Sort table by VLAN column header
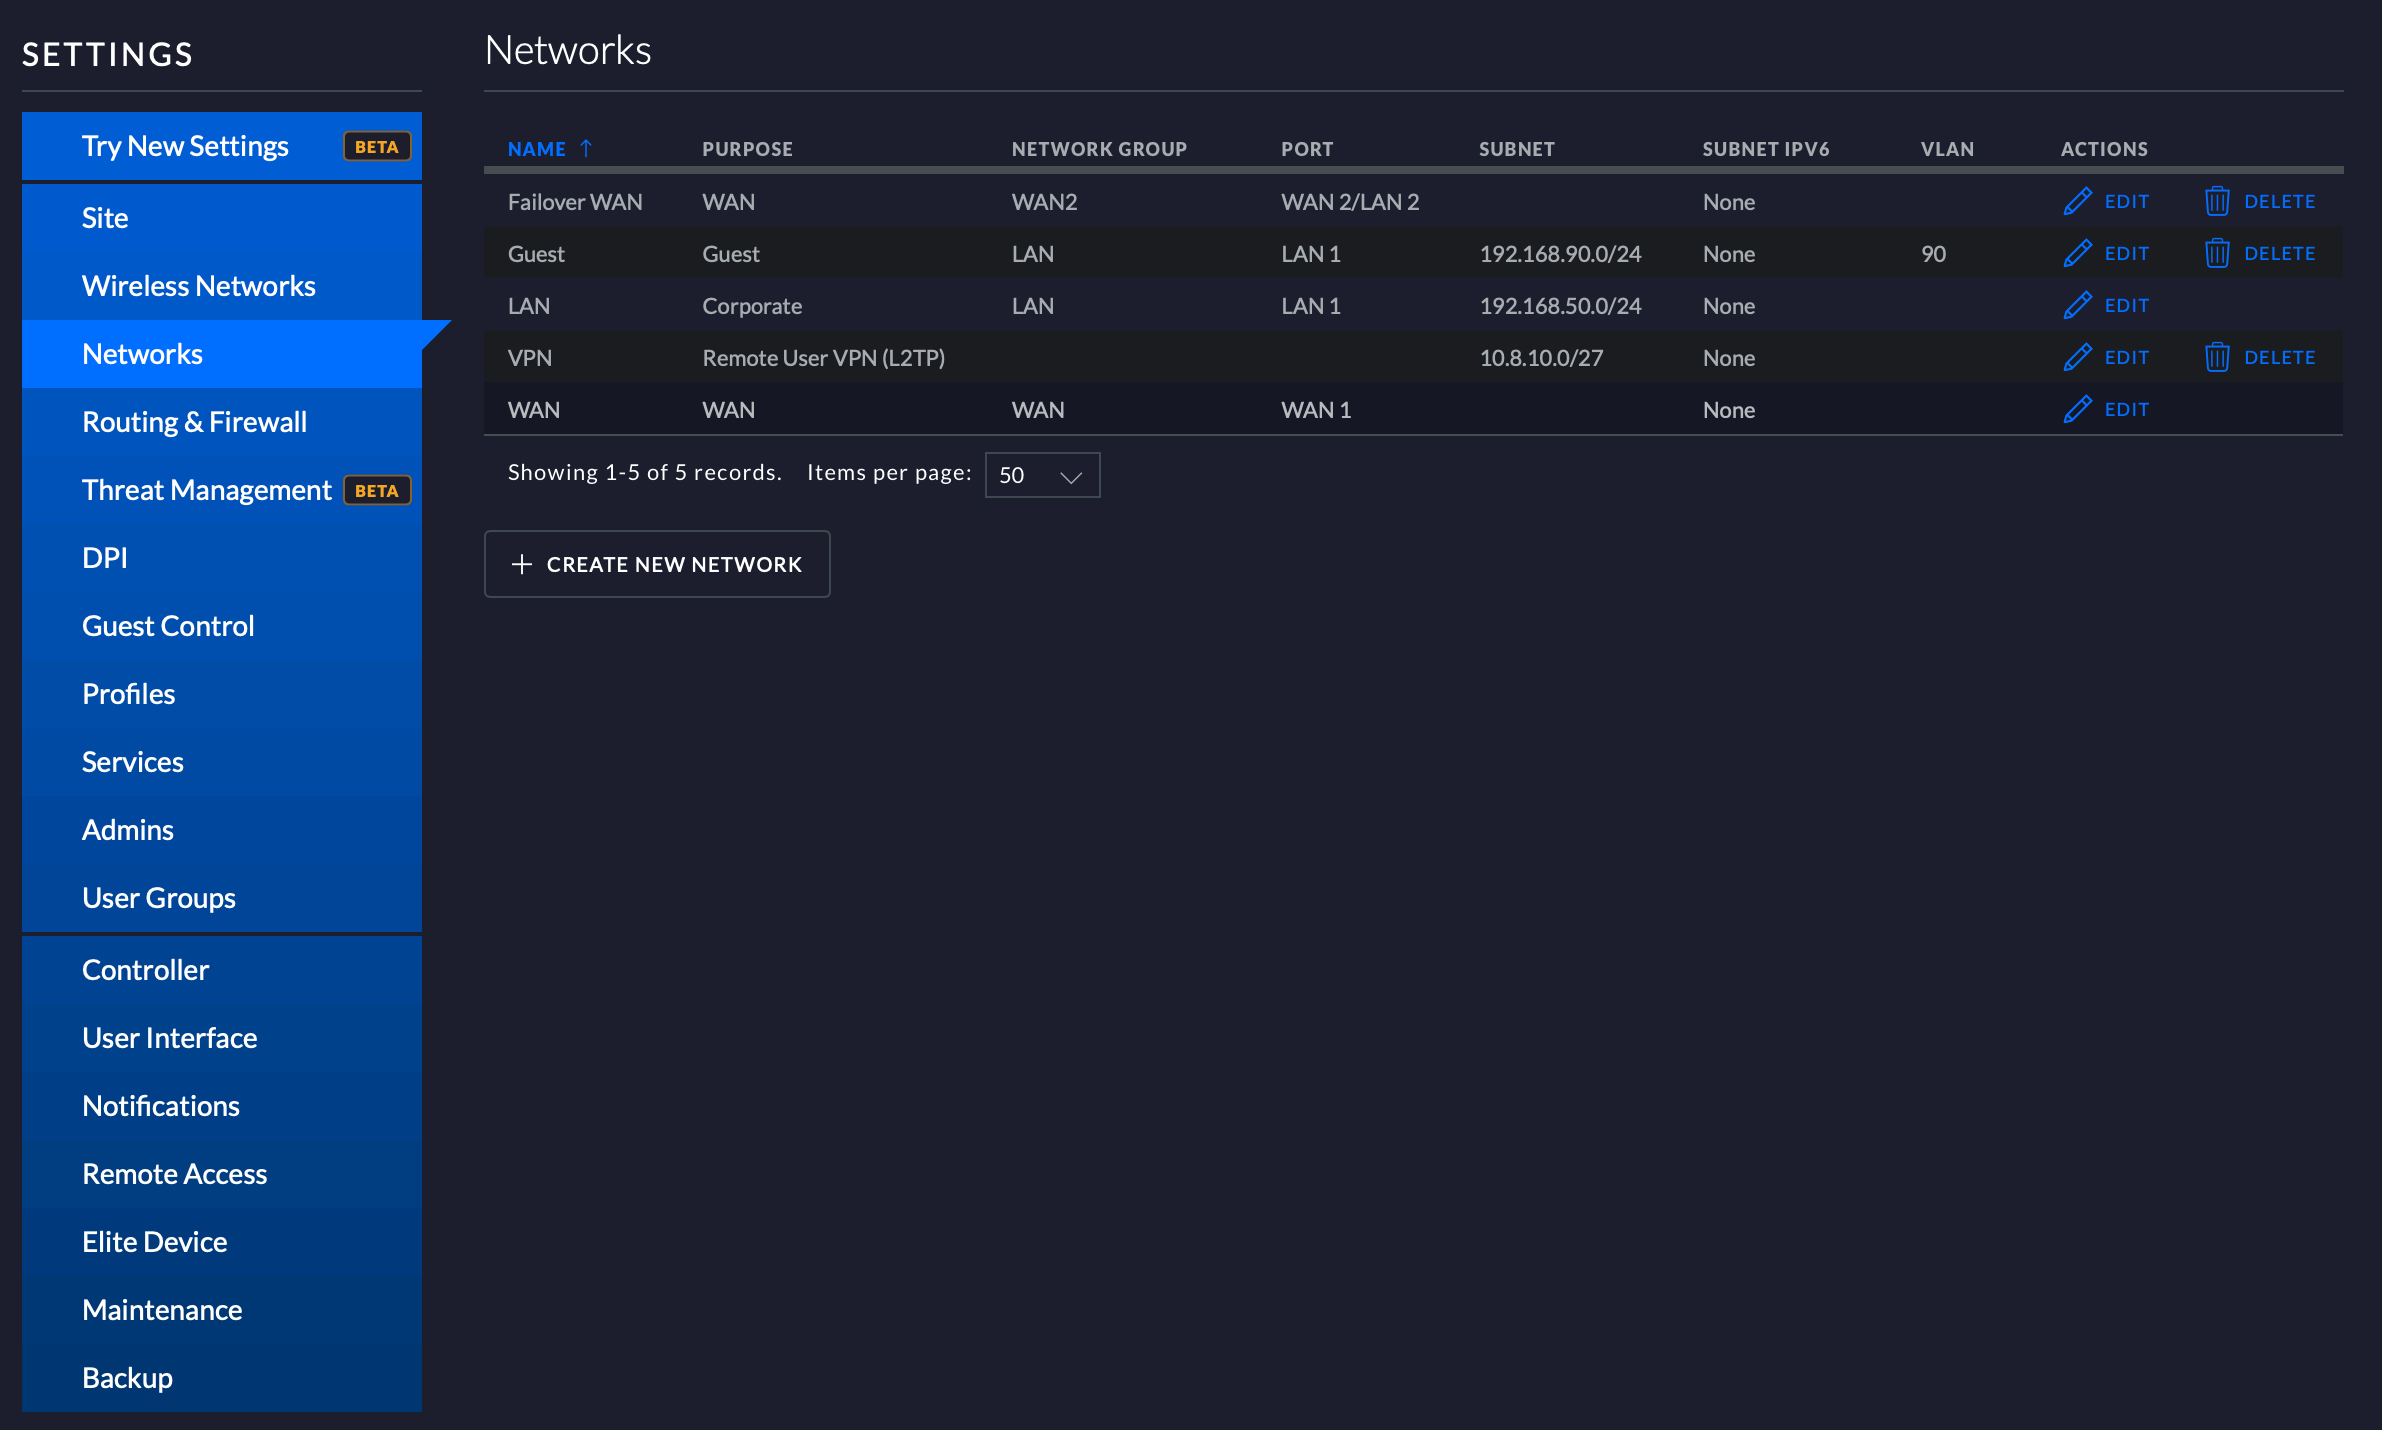The image size is (2382, 1430). 1947,149
